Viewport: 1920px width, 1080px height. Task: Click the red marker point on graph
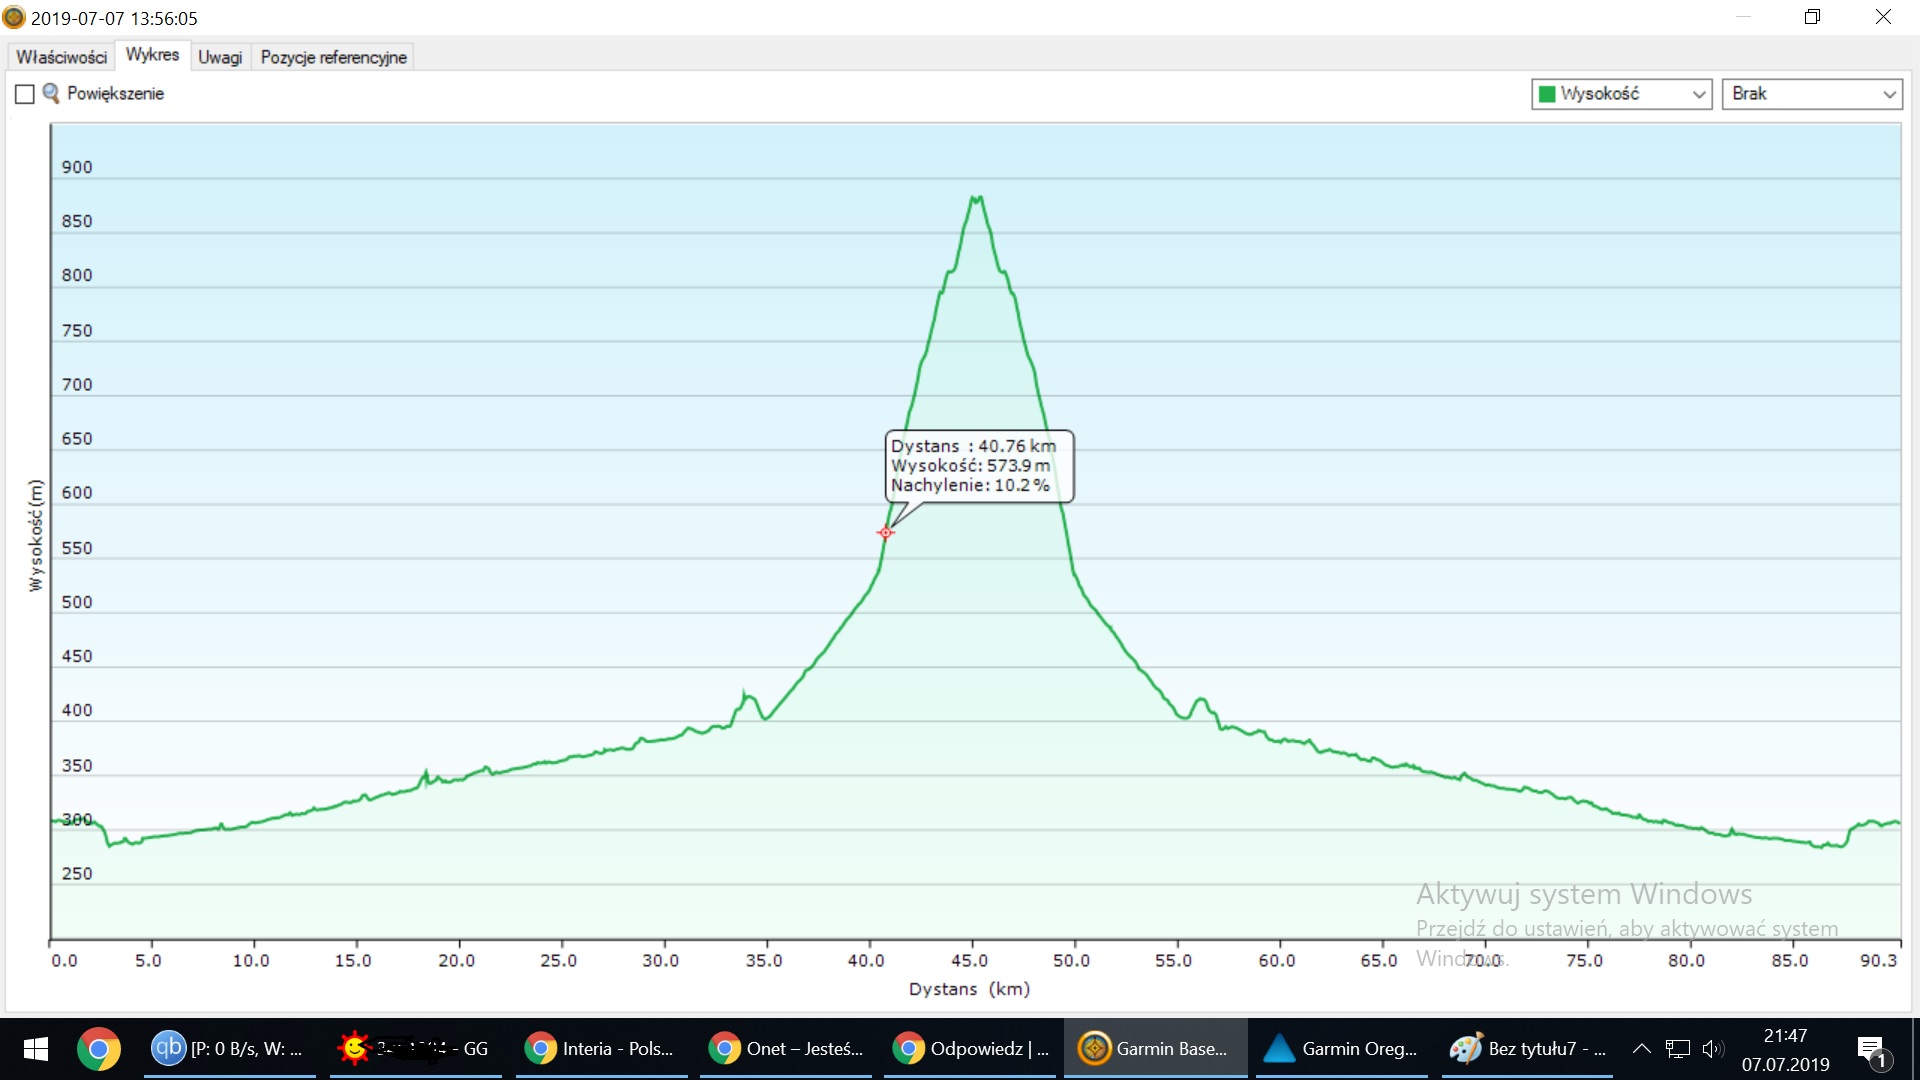[x=885, y=532]
